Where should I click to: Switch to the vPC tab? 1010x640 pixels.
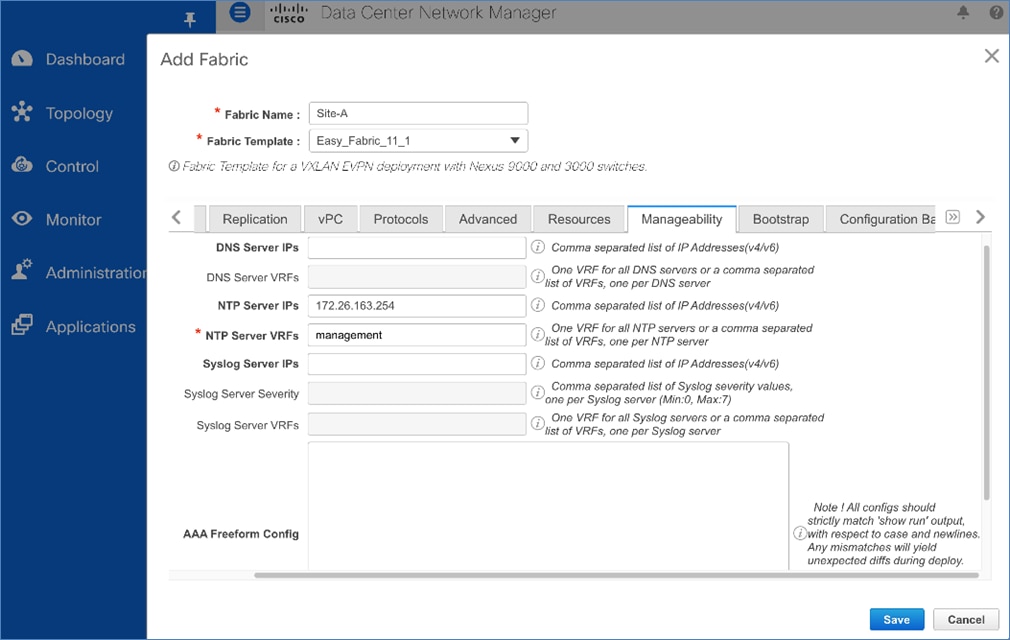tap(330, 219)
